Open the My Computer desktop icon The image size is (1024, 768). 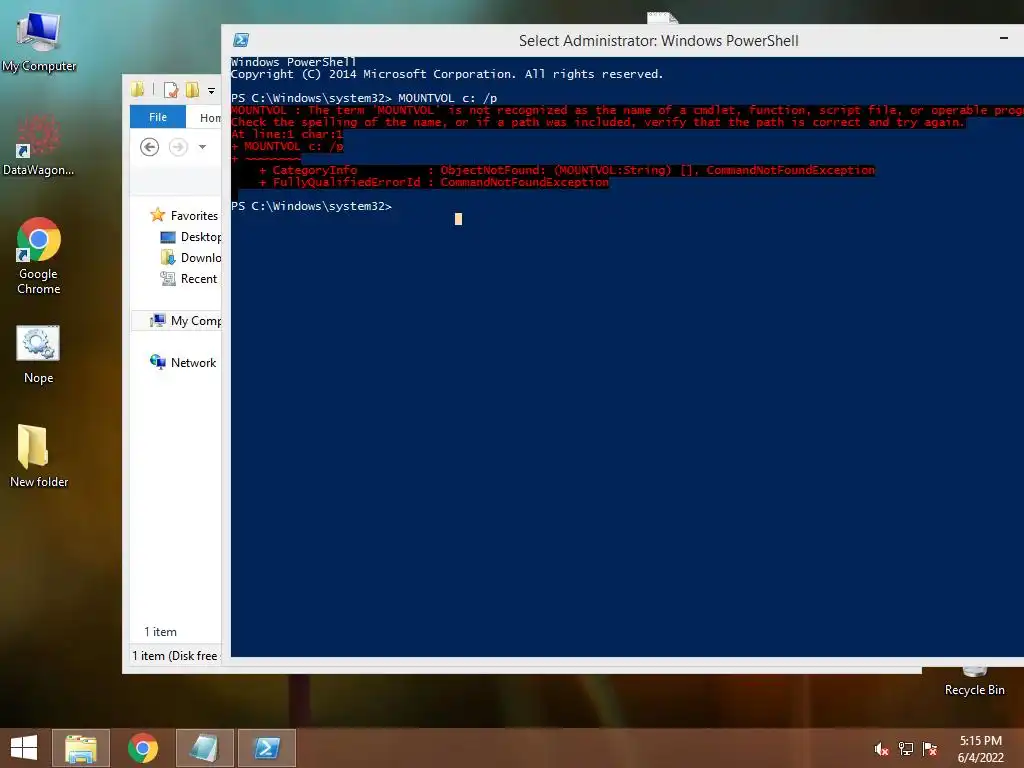(39, 40)
